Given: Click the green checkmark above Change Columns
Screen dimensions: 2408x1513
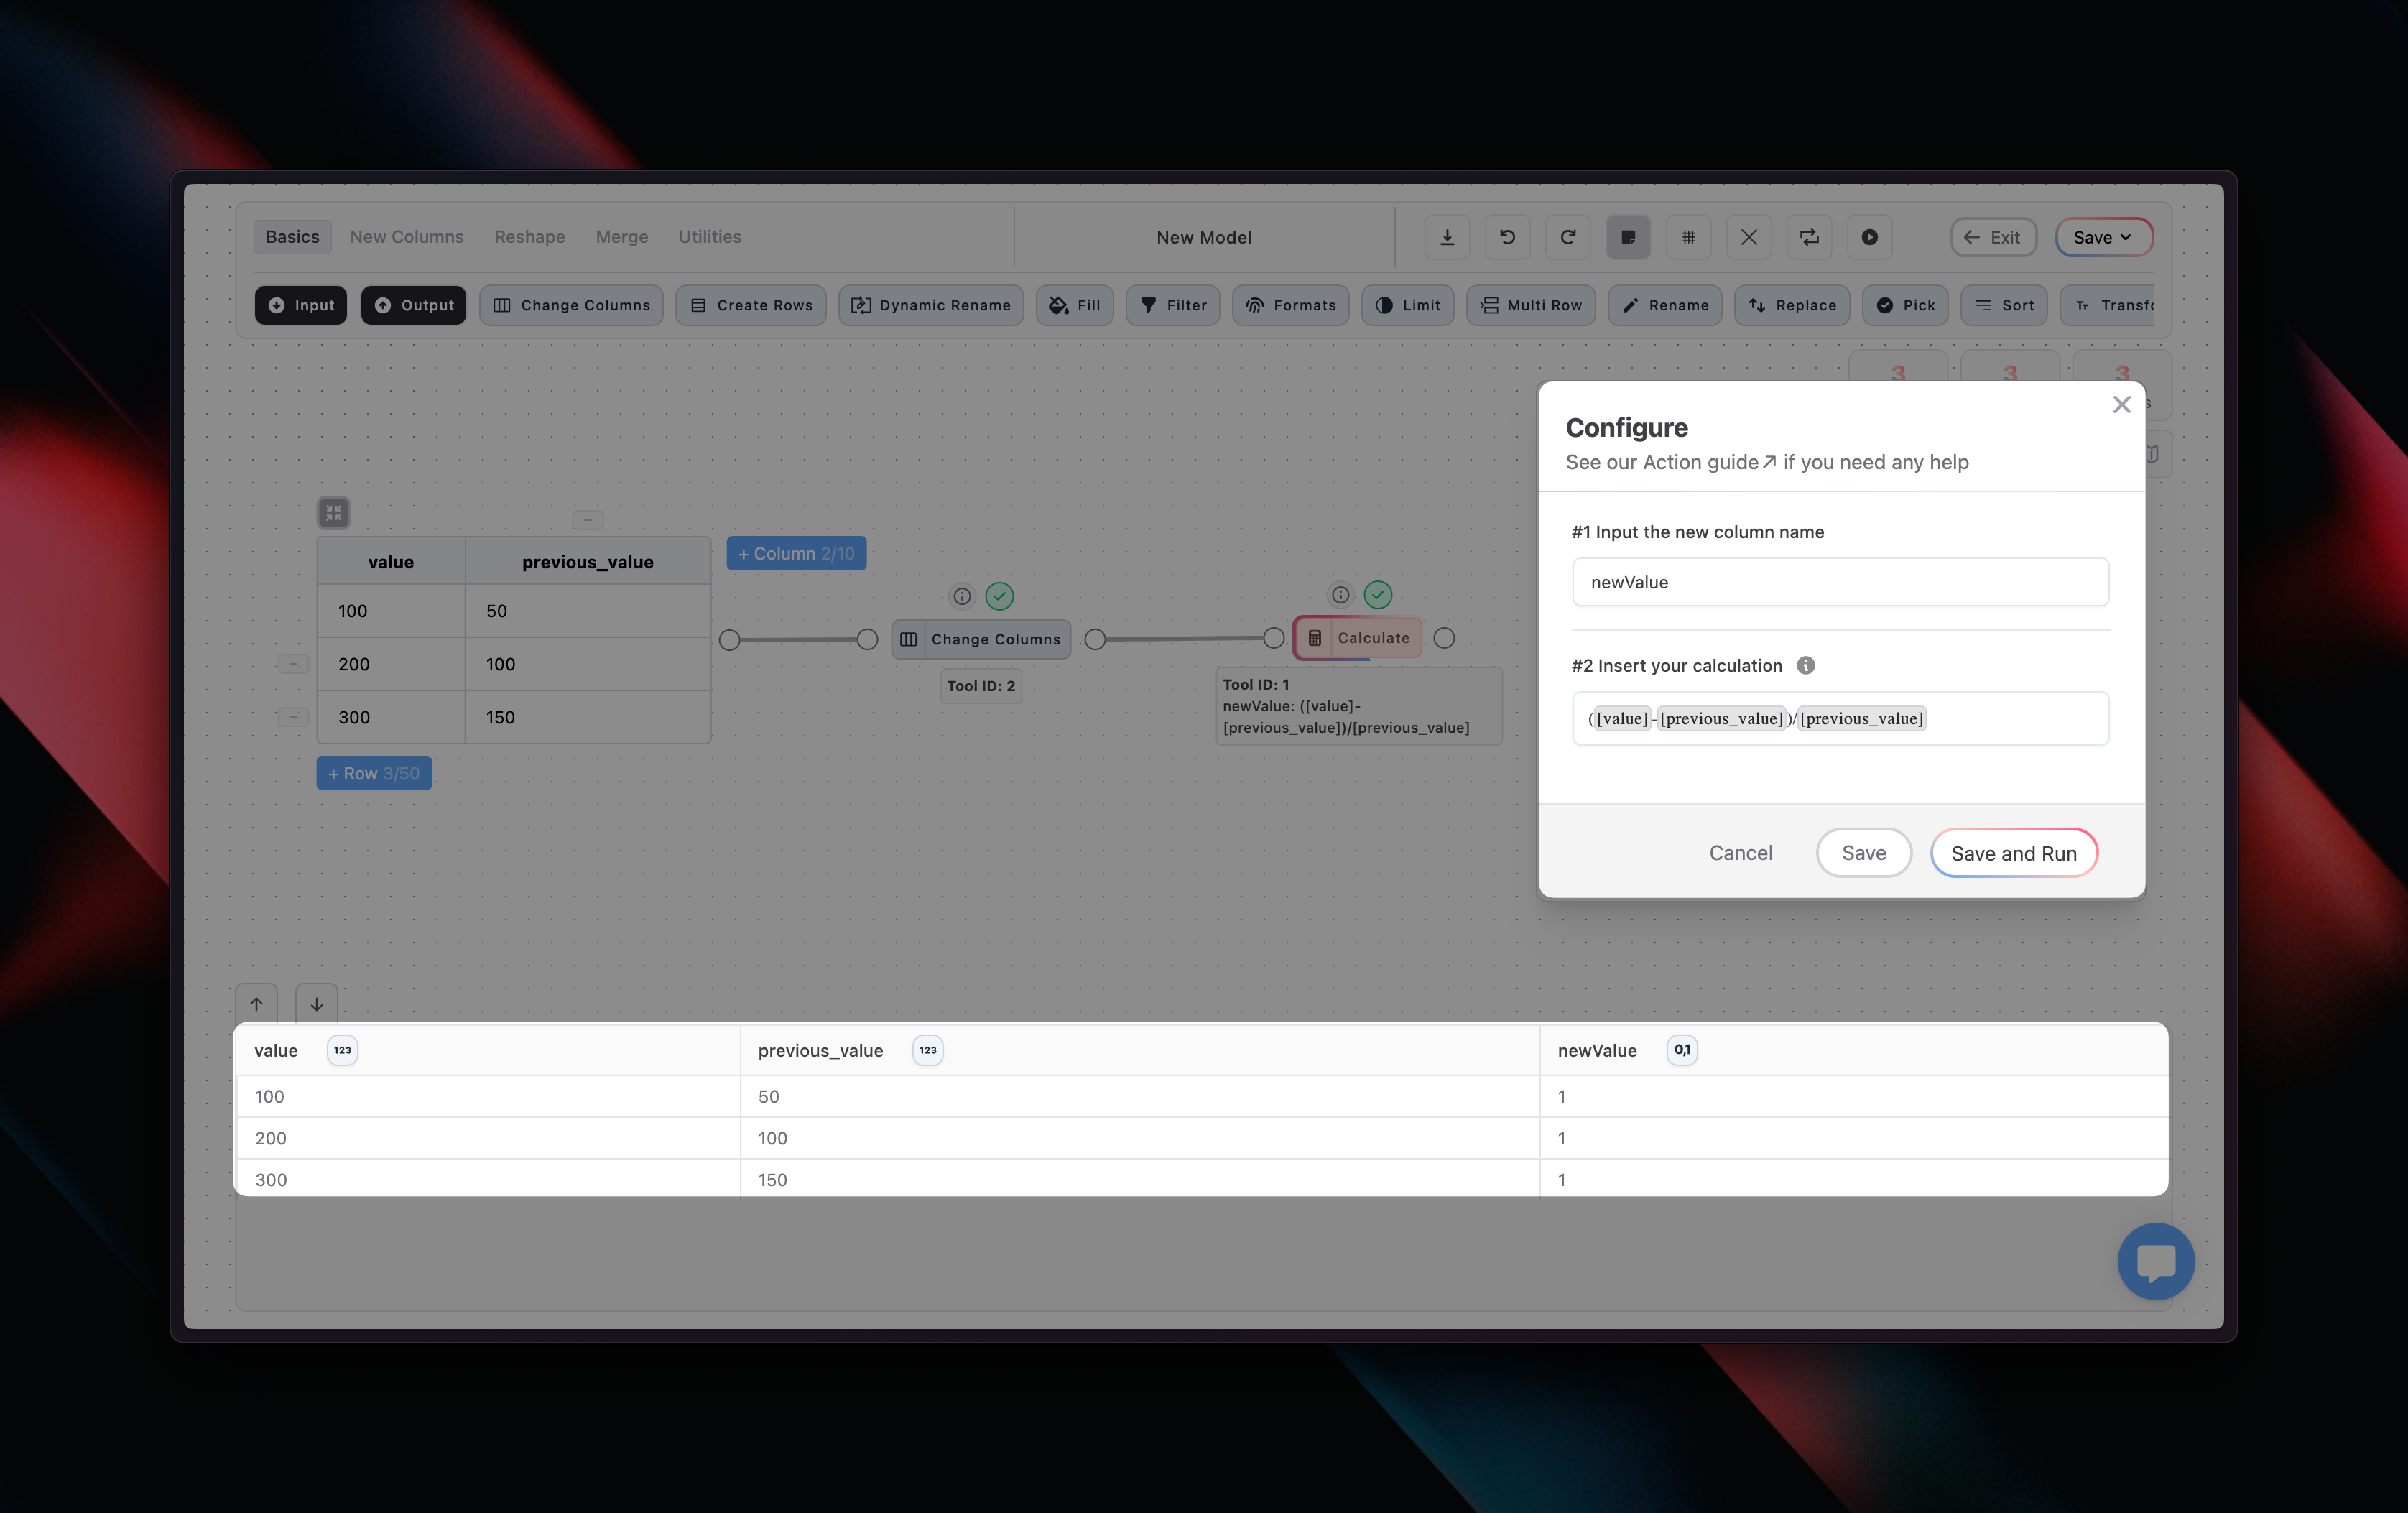Looking at the screenshot, I should tap(999, 596).
